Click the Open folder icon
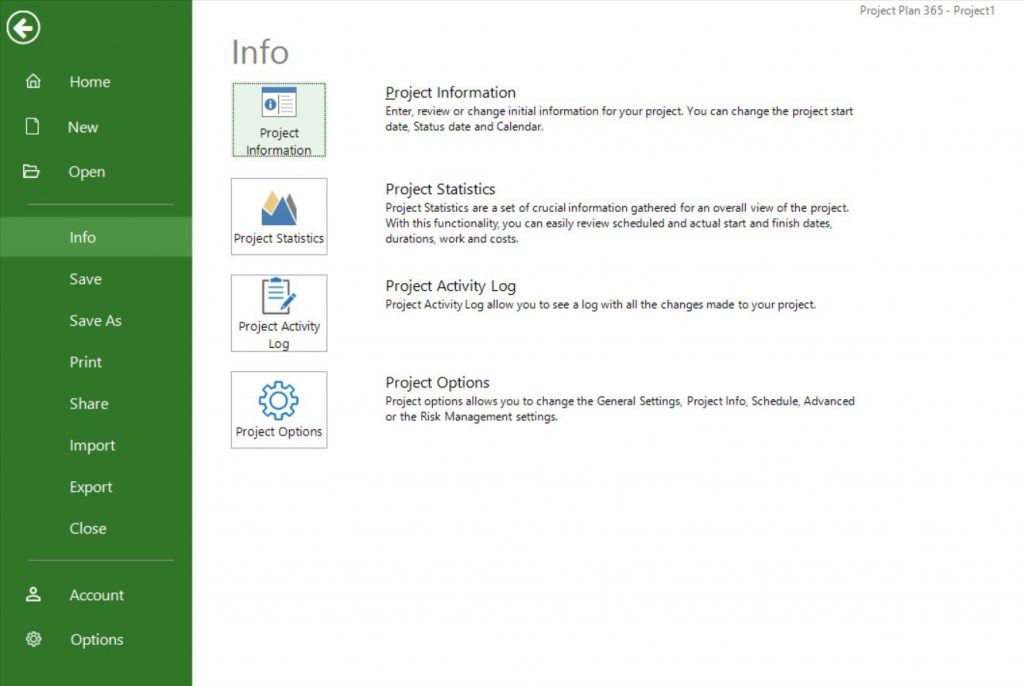Screen dimensions: 1024x686 [32, 172]
